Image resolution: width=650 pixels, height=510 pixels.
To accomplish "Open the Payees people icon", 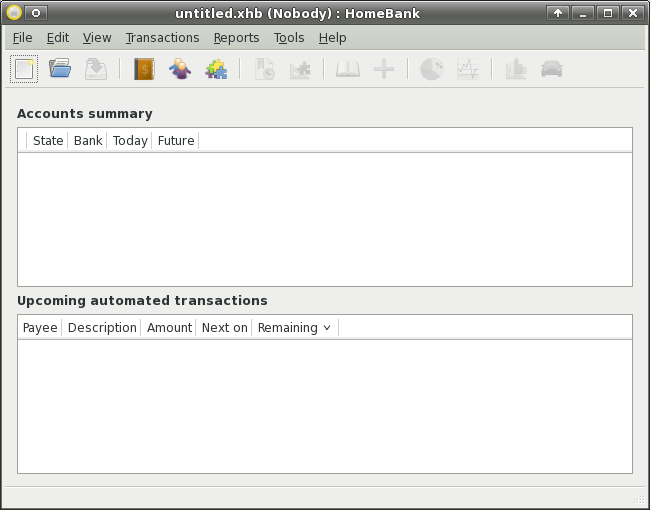I will [x=180, y=69].
